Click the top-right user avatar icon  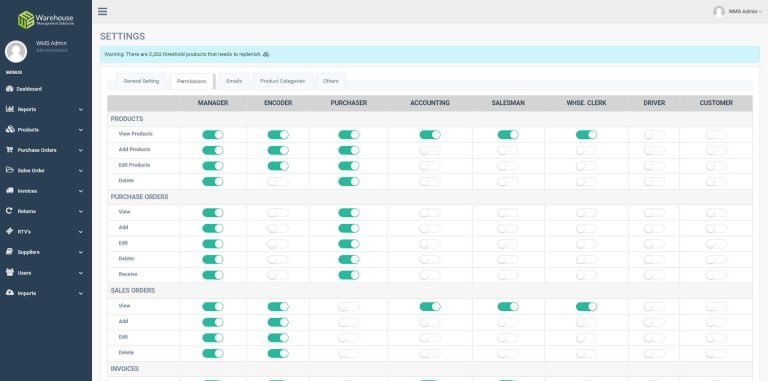pos(719,11)
